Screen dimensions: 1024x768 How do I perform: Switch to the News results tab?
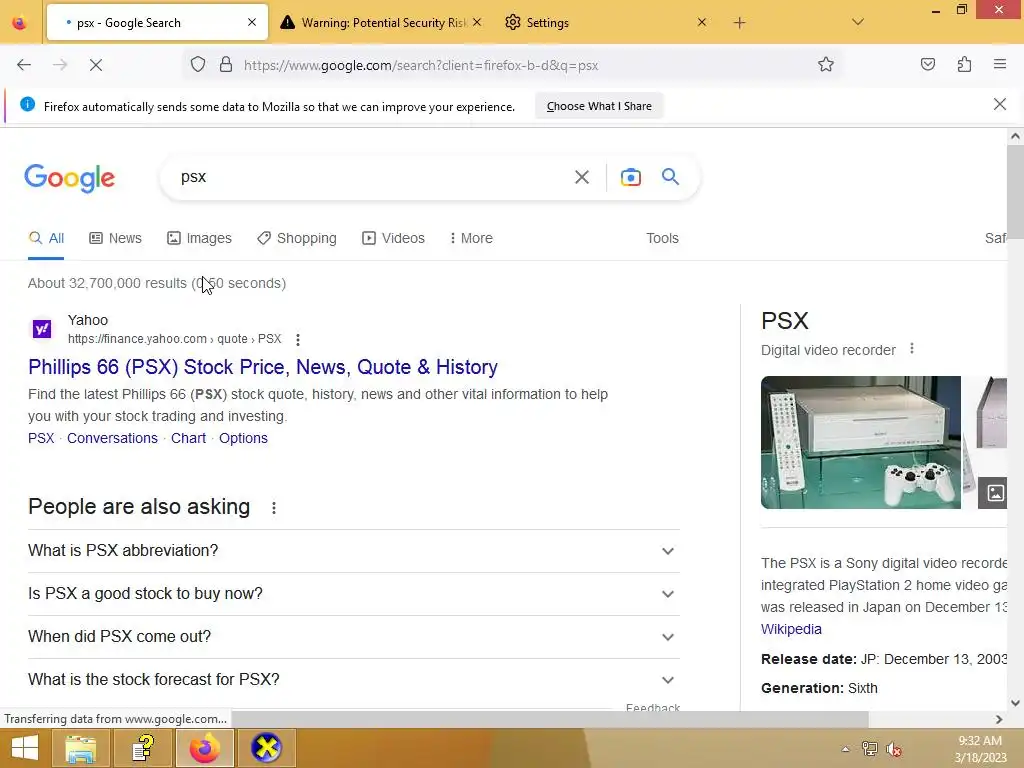tap(115, 238)
